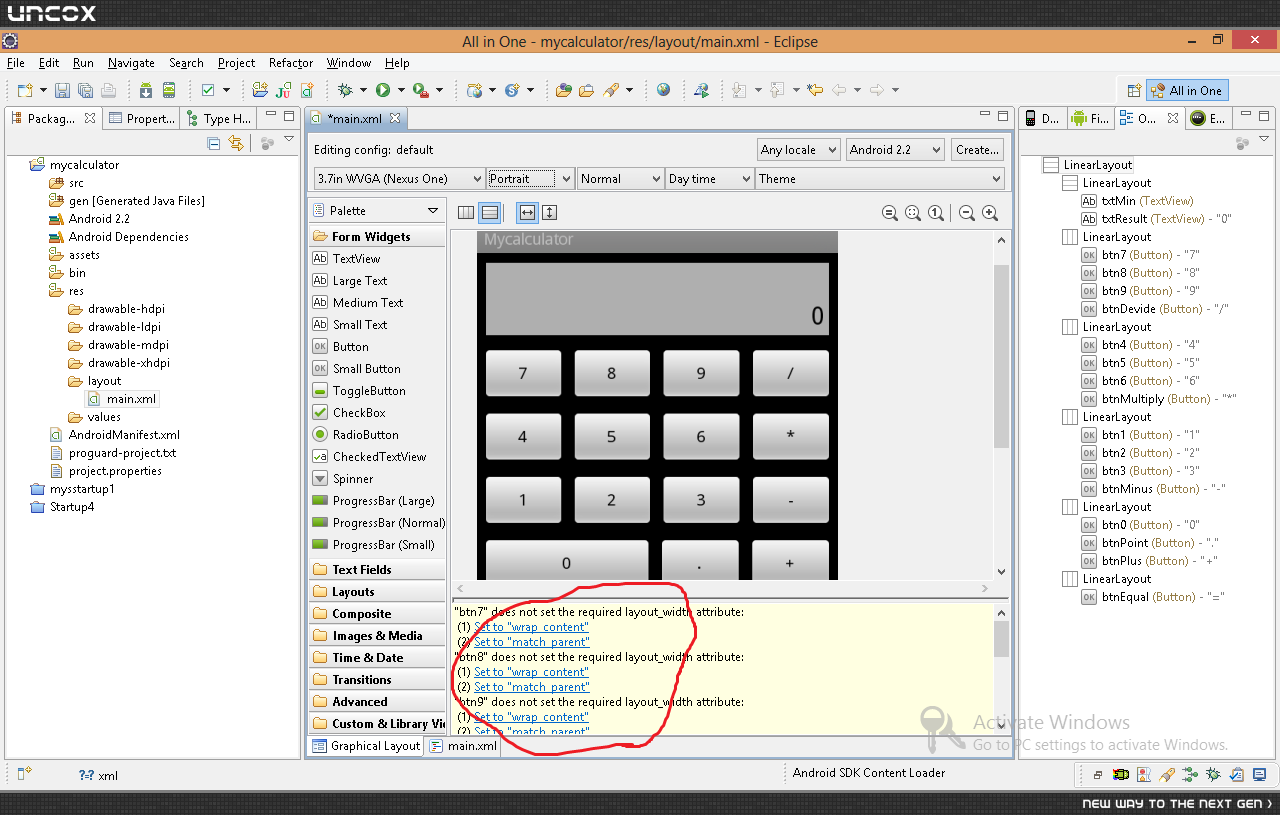Click Collapse All in Package Explorer

(x=213, y=143)
